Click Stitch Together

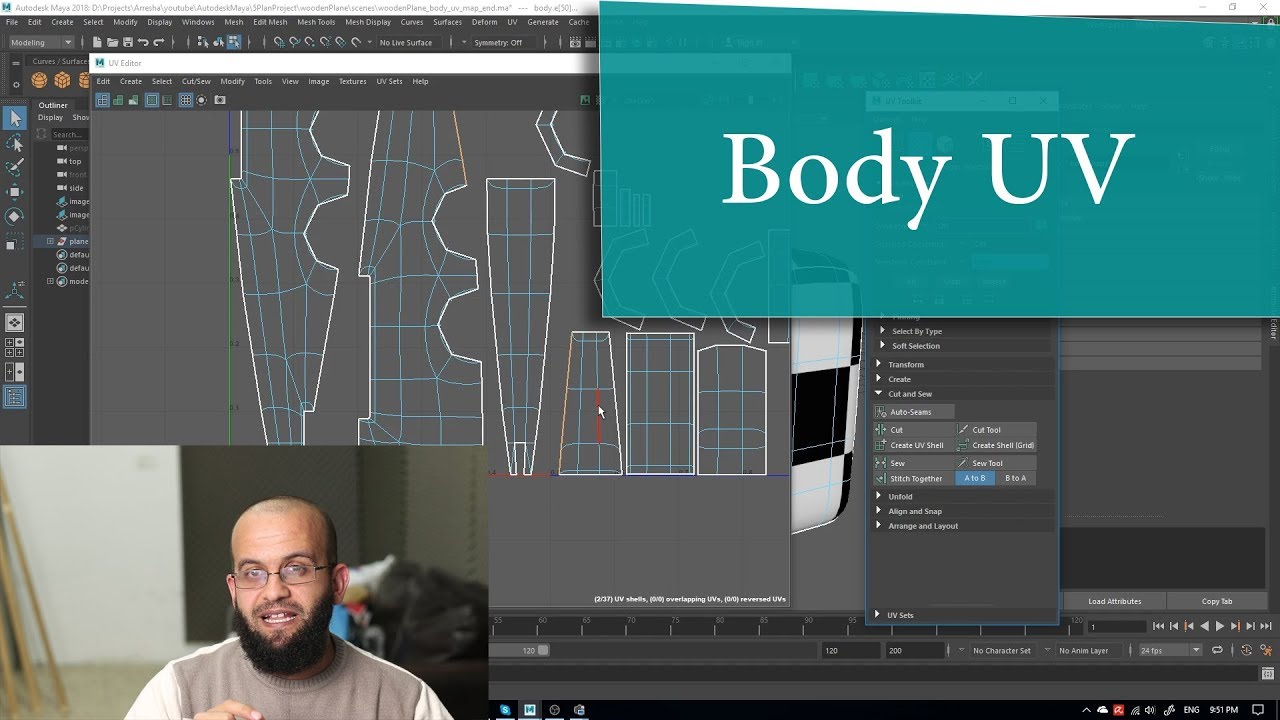pyautogui.click(x=914, y=478)
